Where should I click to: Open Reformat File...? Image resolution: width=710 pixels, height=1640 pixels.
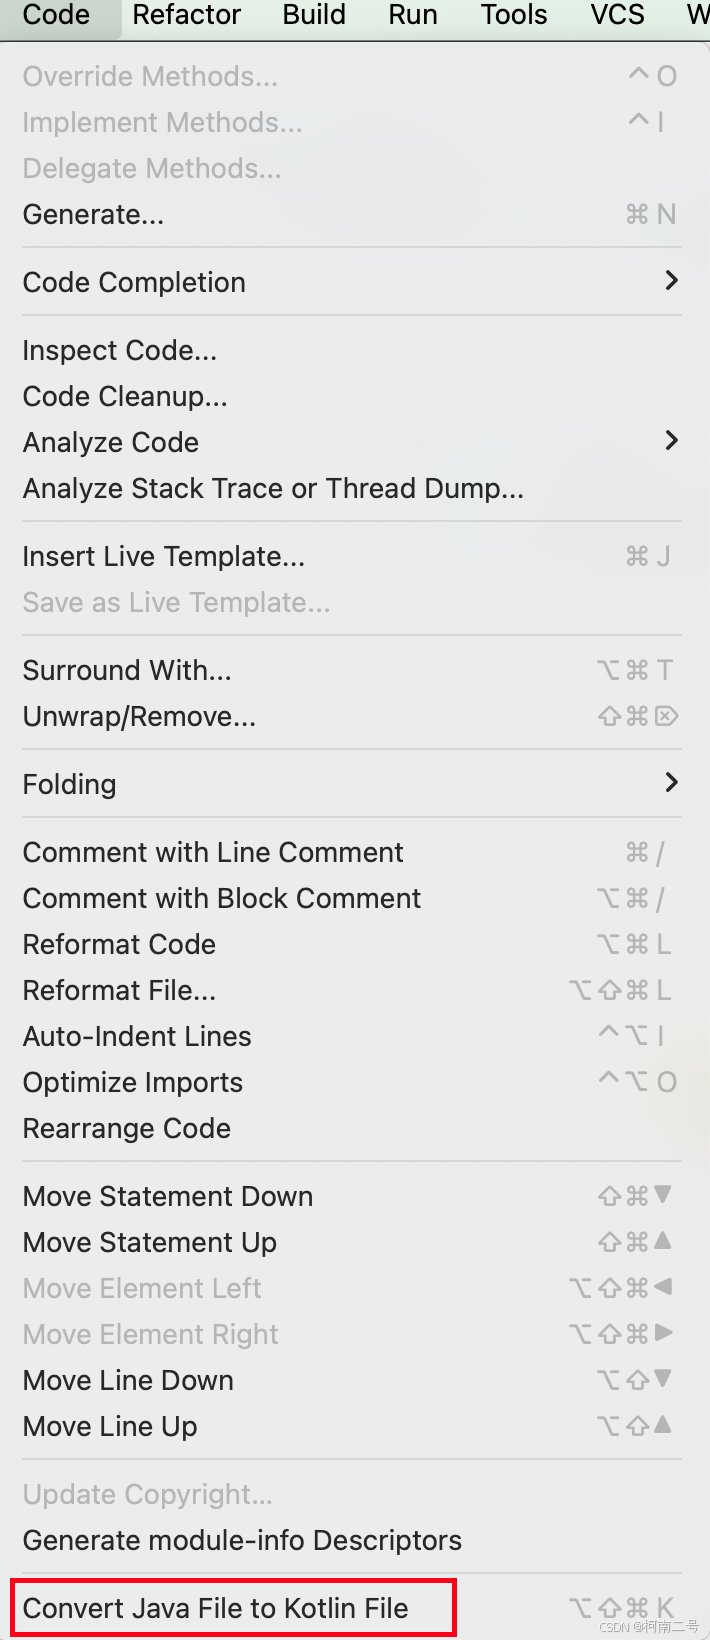pos(118,990)
